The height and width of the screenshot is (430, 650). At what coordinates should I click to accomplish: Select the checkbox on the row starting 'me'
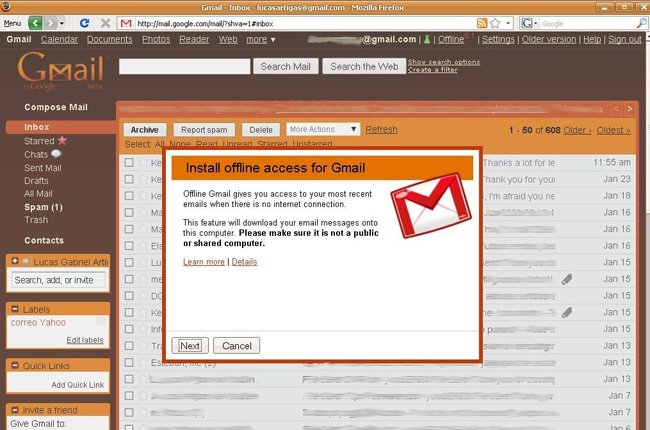point(129,279)
